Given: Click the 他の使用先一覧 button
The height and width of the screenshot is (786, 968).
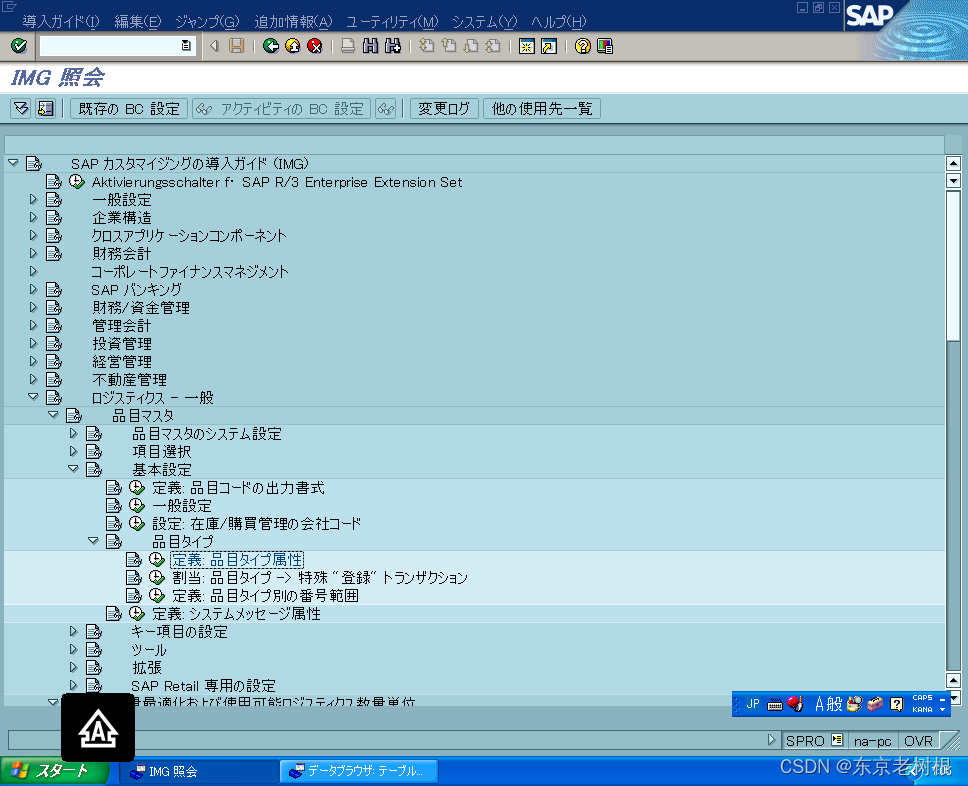Looking at the screenshot, I should (x=541, y=109).
